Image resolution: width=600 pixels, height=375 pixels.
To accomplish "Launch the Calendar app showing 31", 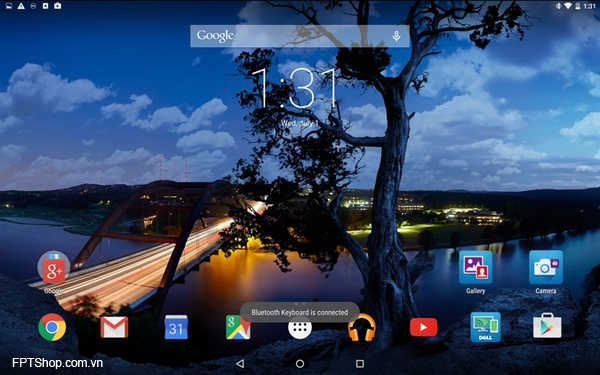I will (x=176, y=327).
